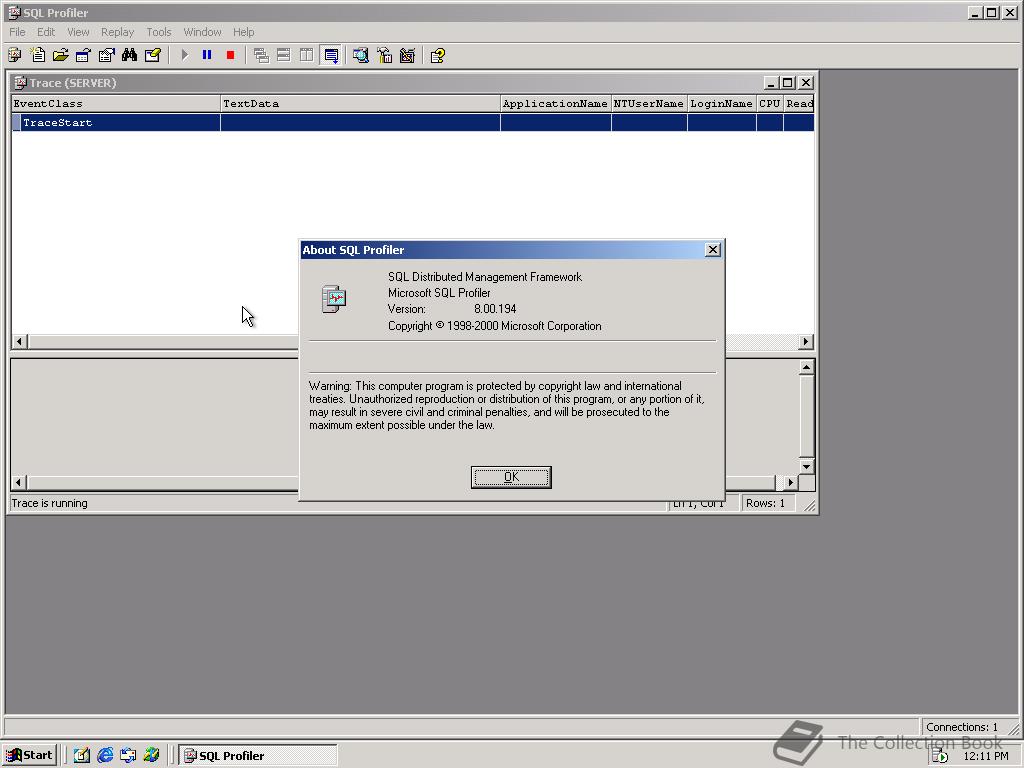
Task: Click the New Template icon with sparkle
Action: [x=38, y=56]
